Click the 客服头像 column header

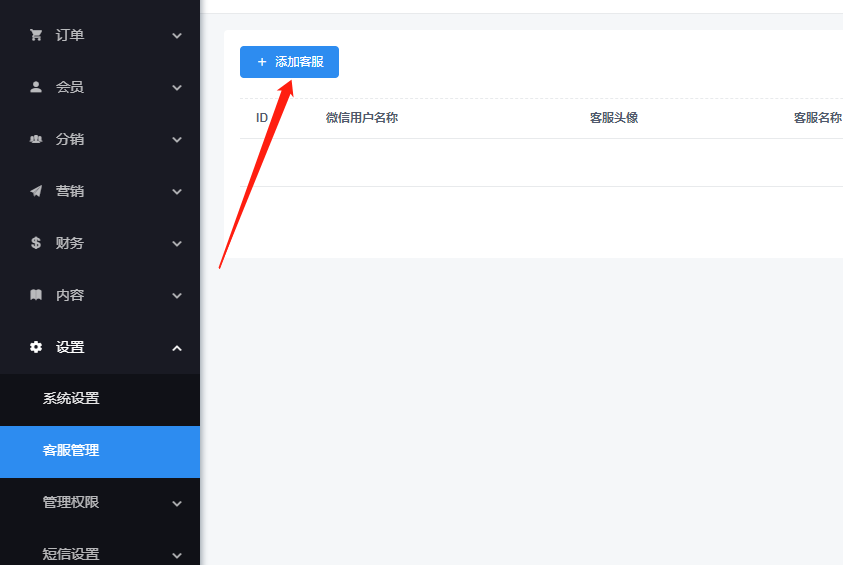[613, 118]
